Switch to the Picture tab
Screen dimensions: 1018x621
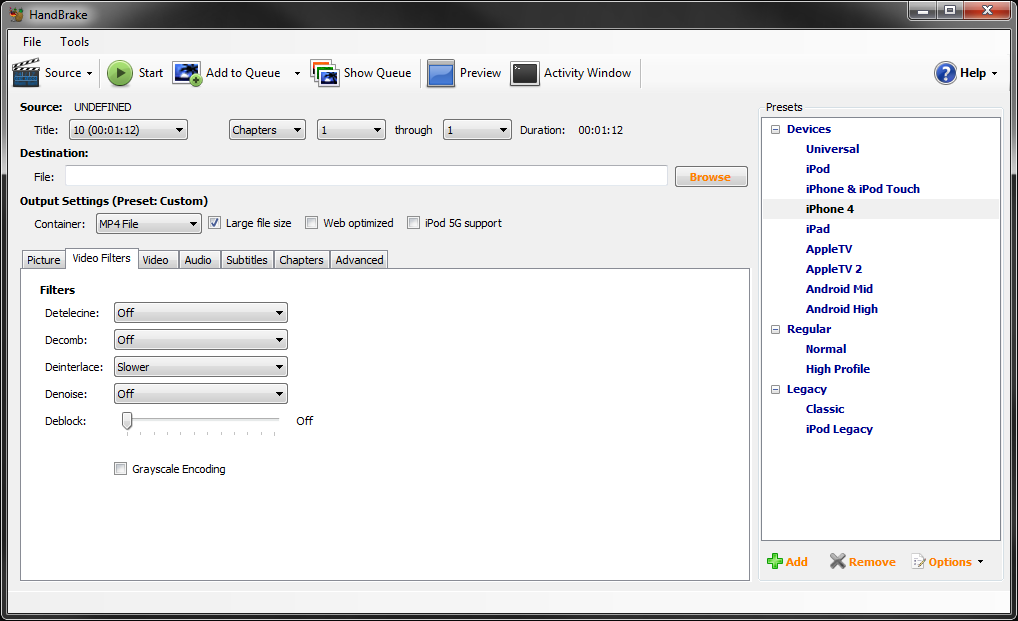43,260
